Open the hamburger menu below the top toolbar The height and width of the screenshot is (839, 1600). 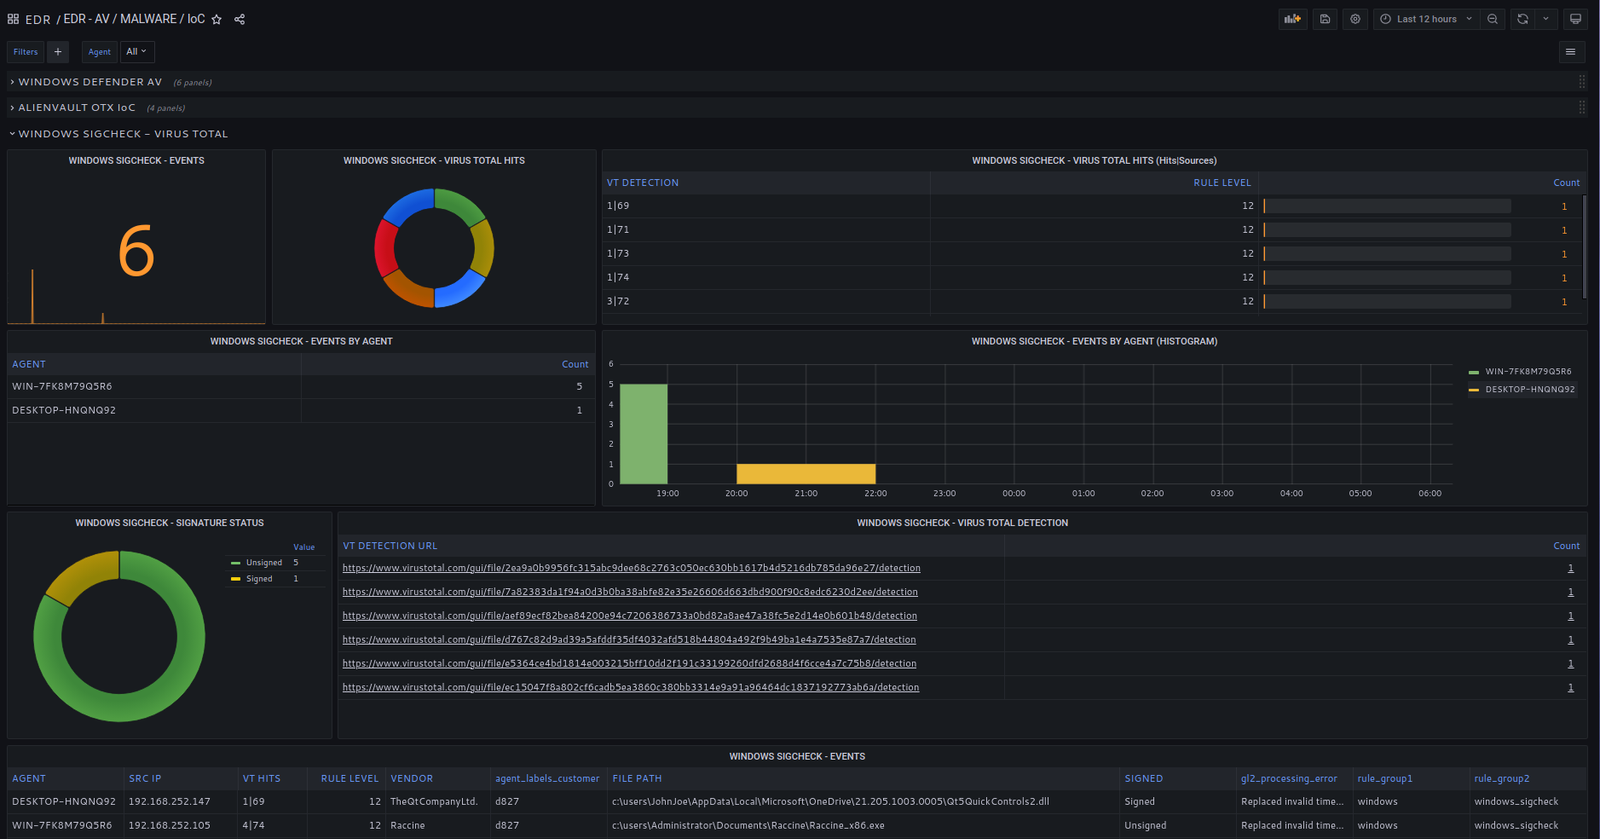[x=1570, y=52]
